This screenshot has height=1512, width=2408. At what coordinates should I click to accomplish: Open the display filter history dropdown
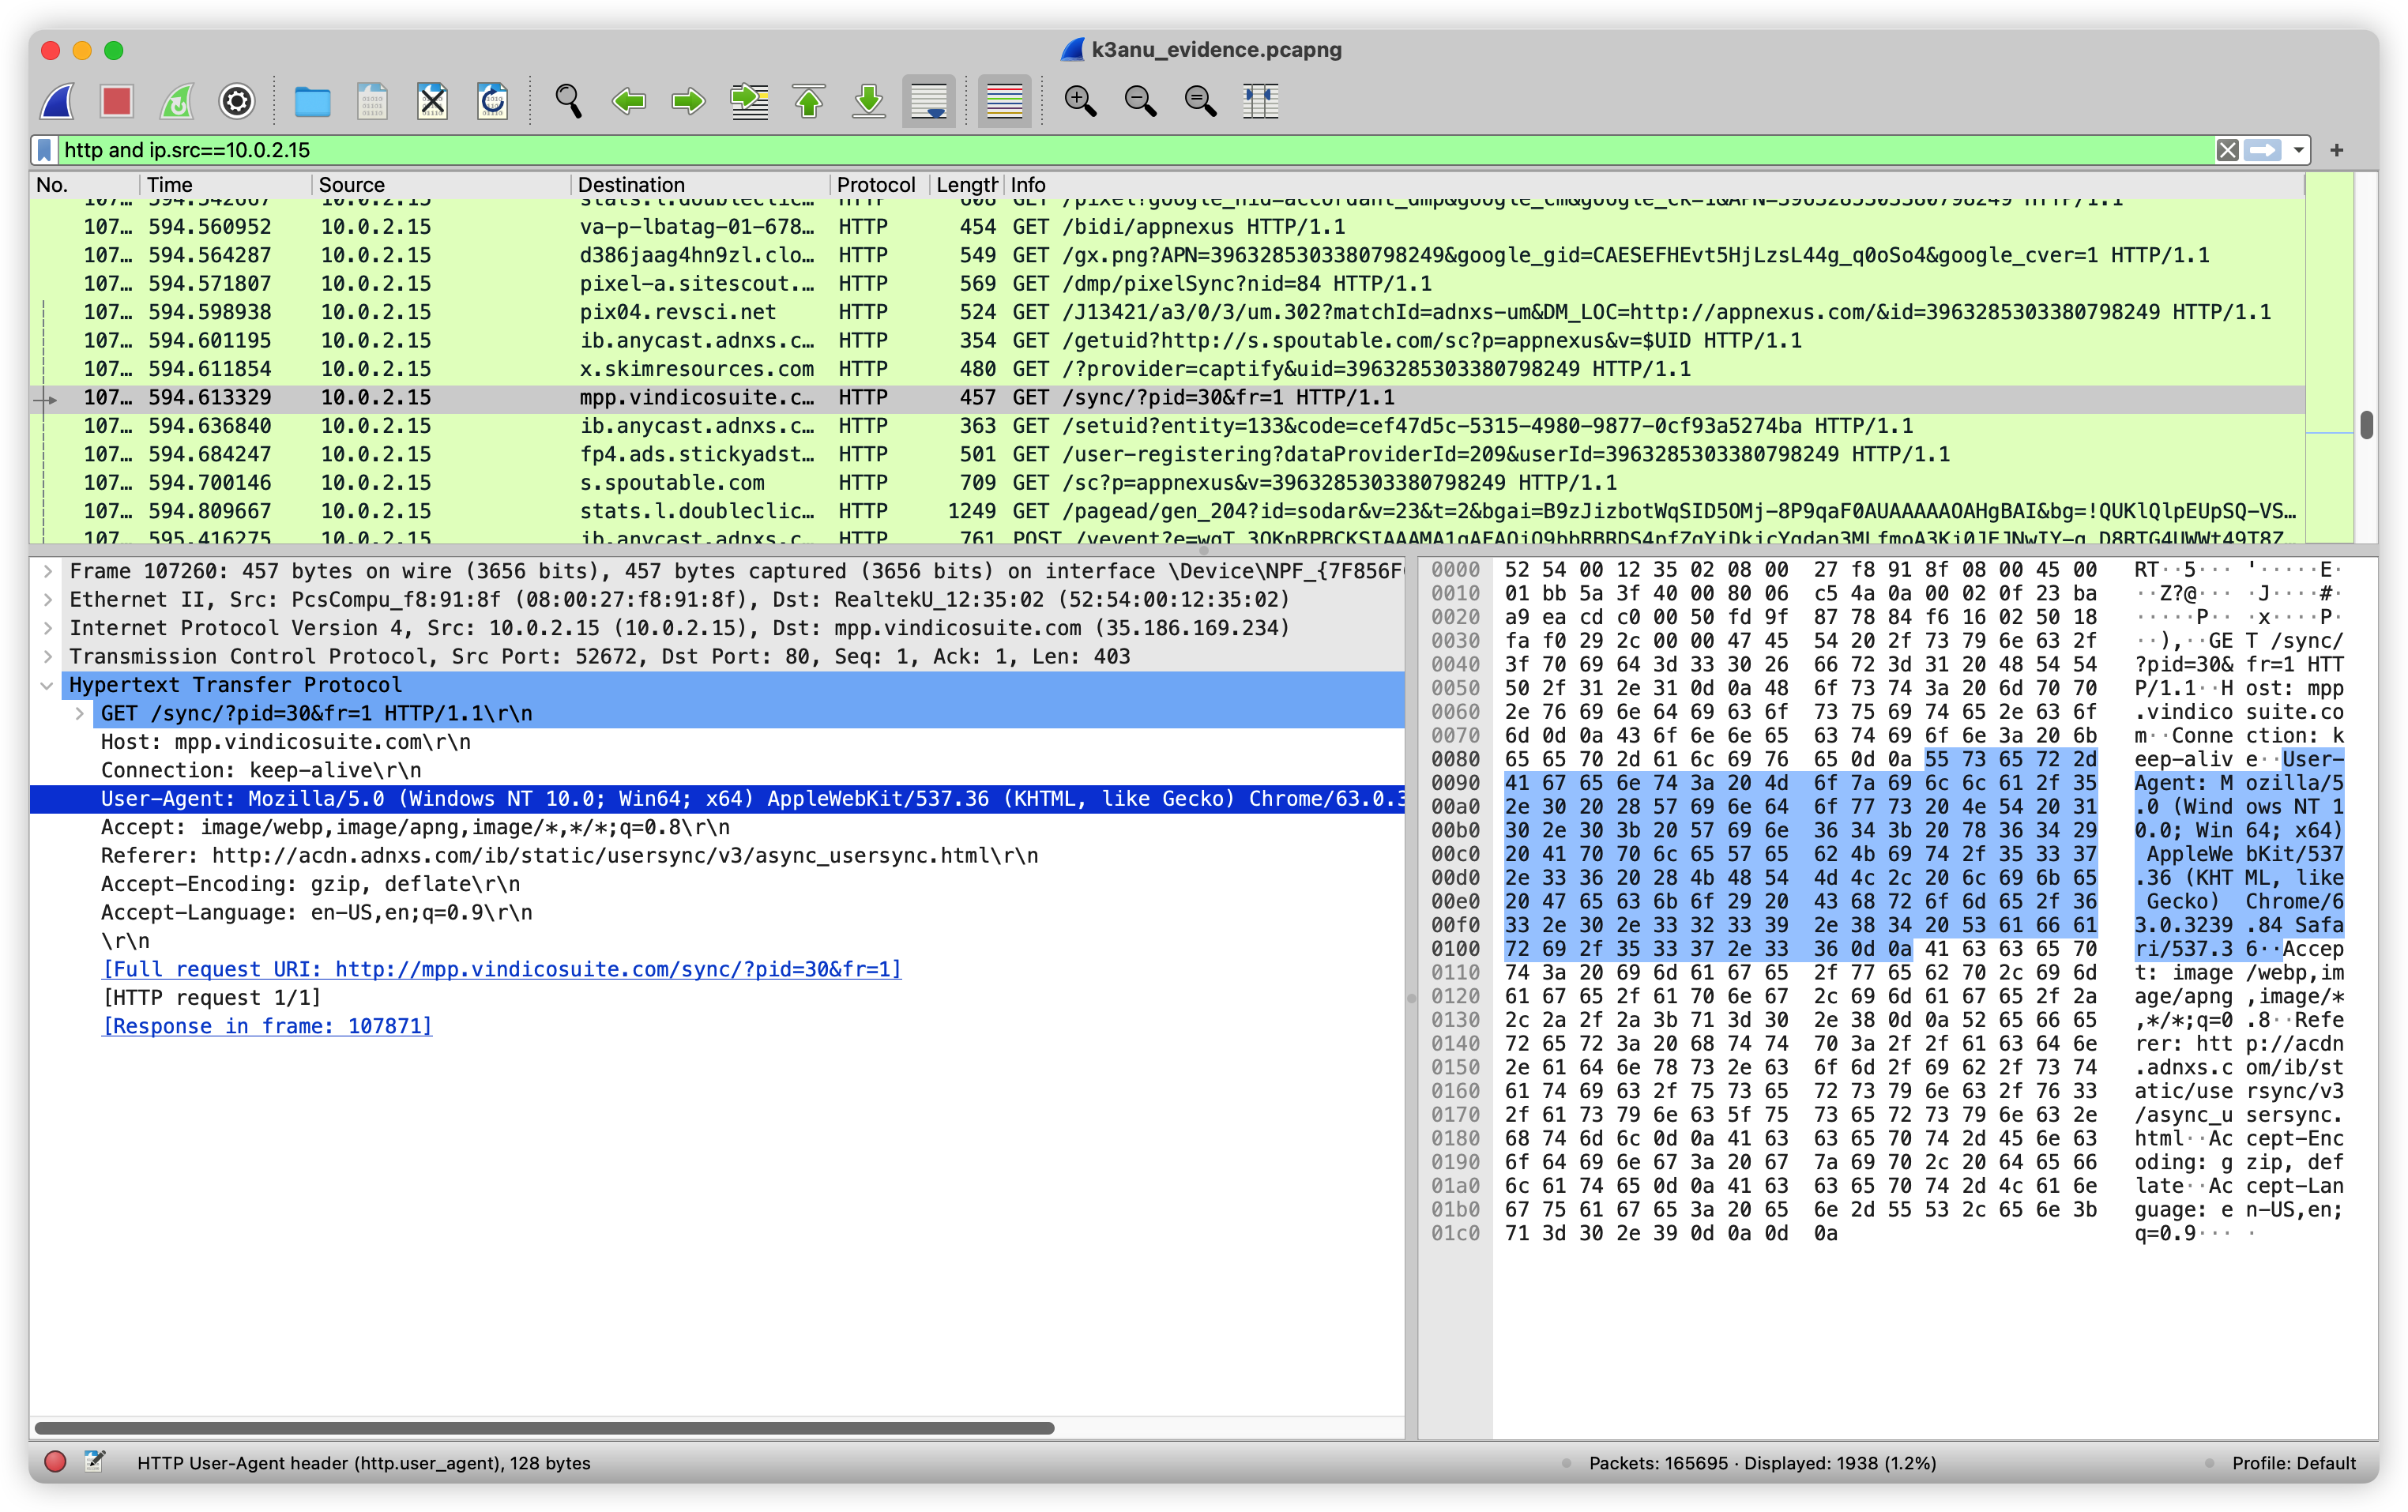coord(2299,150)
